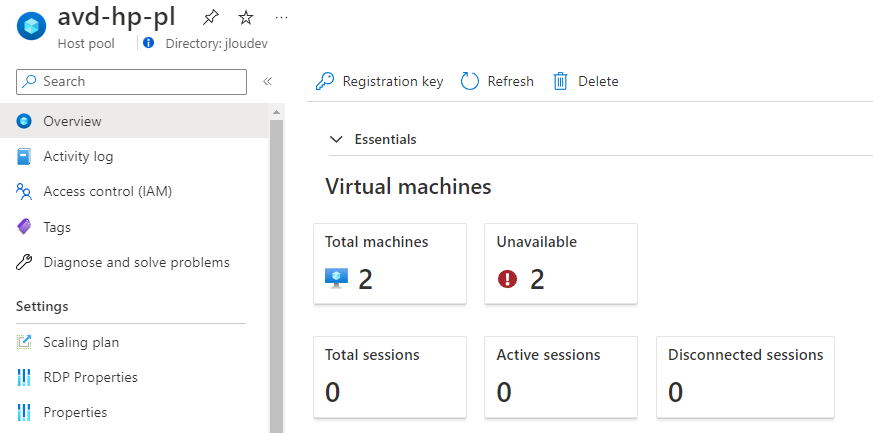Open the Scaling plan settings item

135,342
